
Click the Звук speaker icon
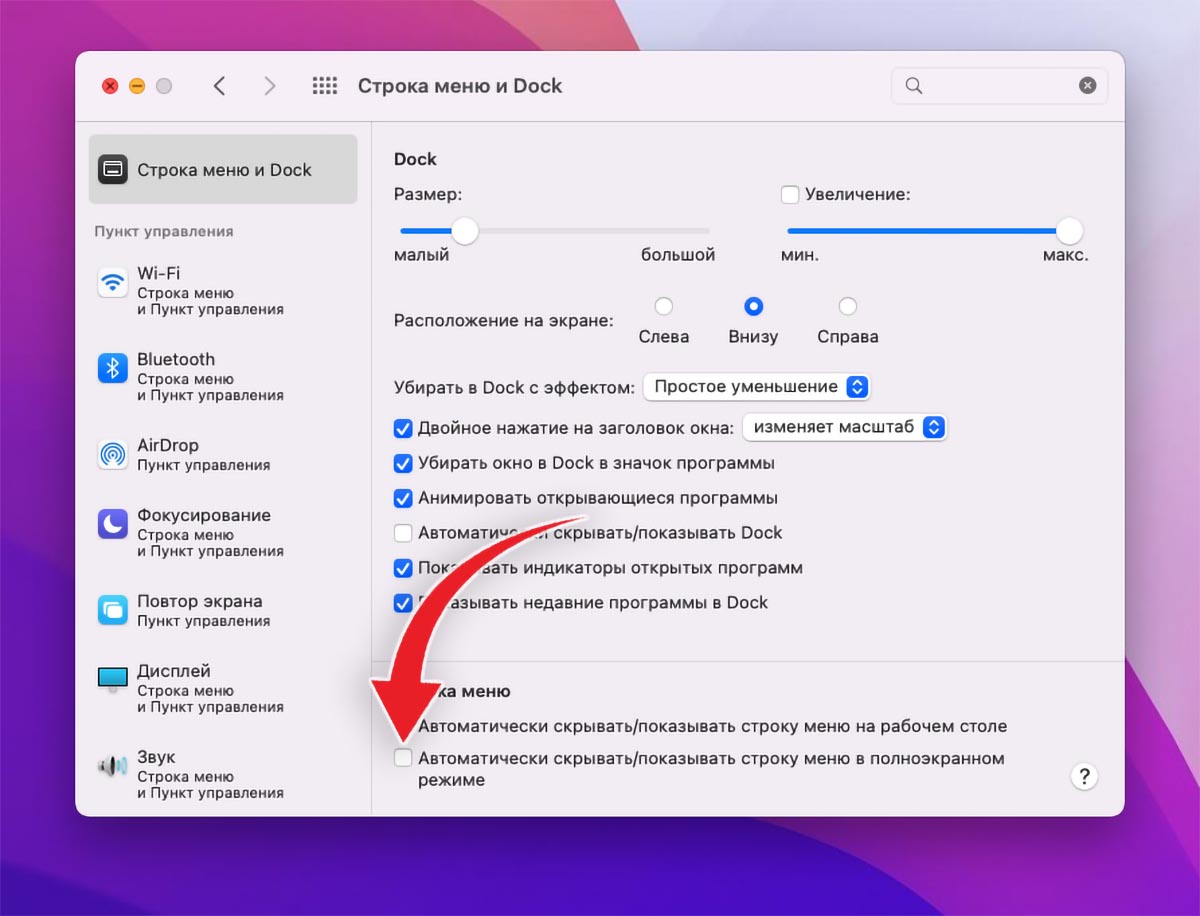(x=113, y=766)
